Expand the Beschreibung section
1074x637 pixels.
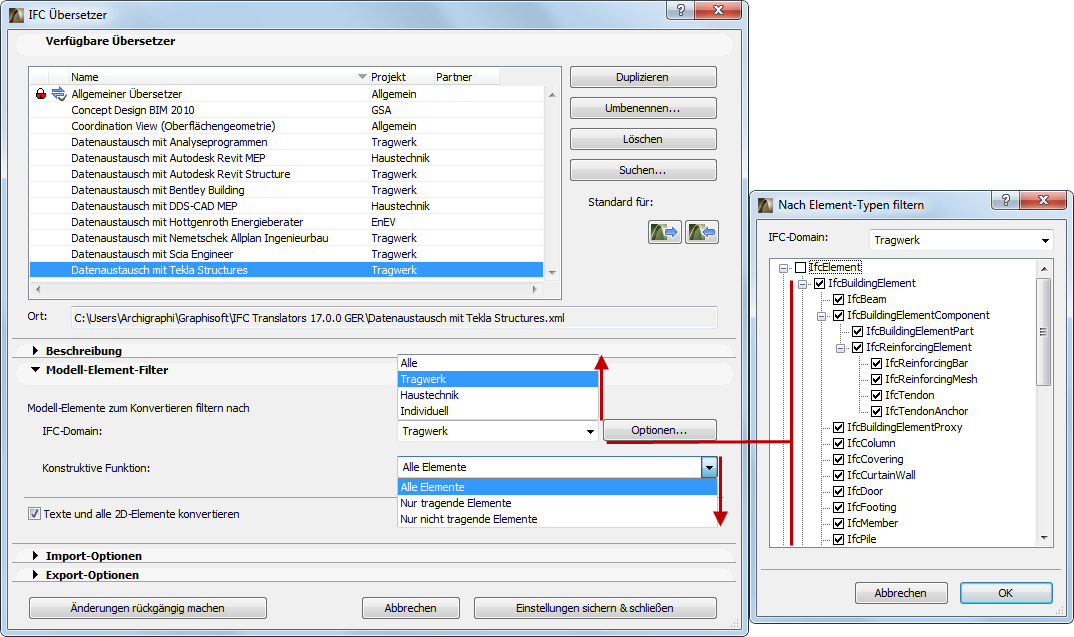point(35,351)
